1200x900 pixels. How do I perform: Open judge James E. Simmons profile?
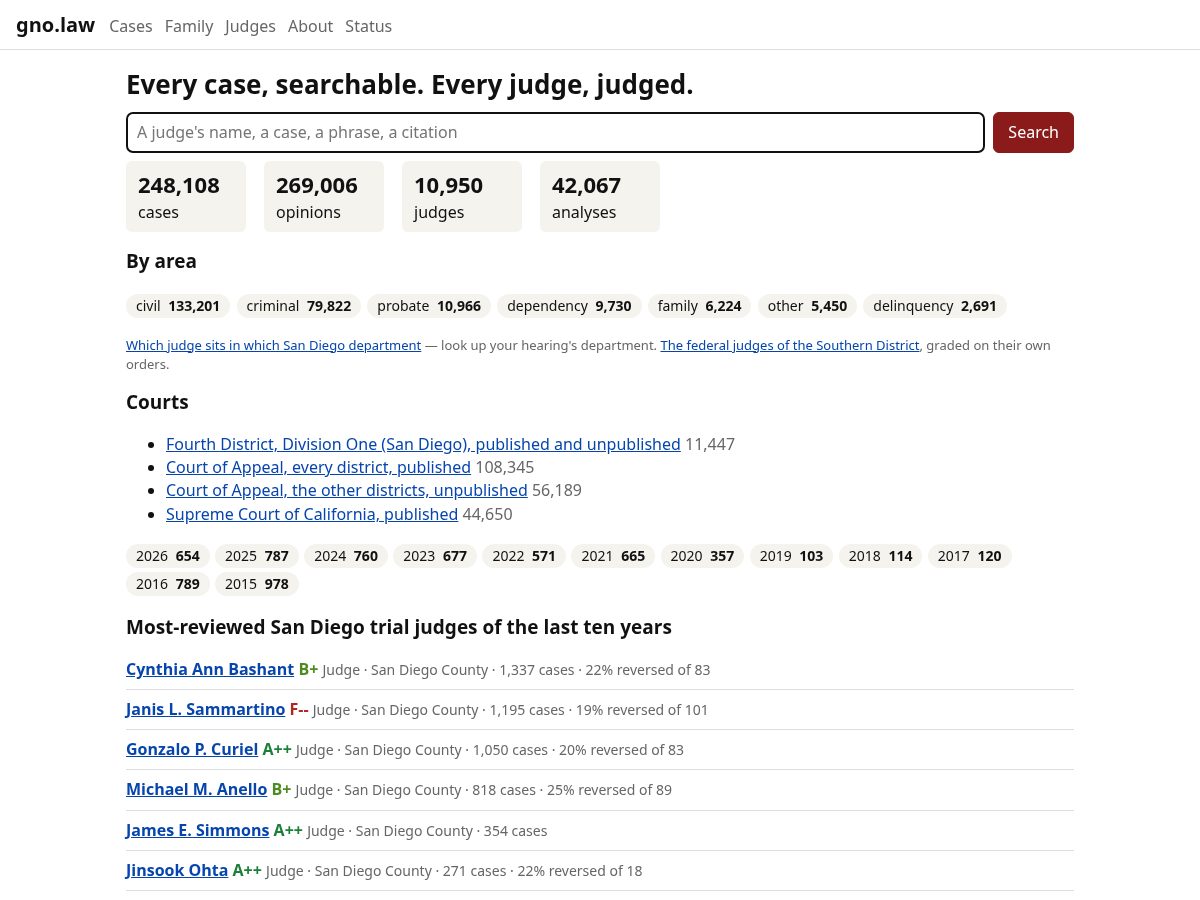coord(197,830)
